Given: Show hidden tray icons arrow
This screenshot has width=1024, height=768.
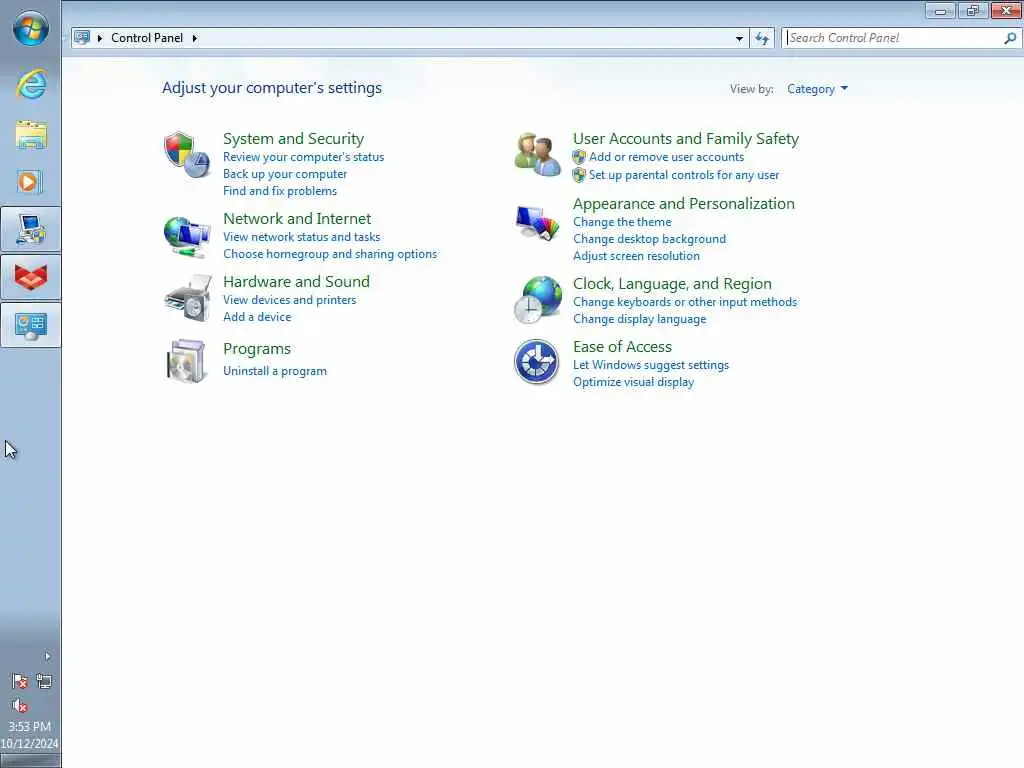Looking at the screenshot, I should tap(47, 656).
